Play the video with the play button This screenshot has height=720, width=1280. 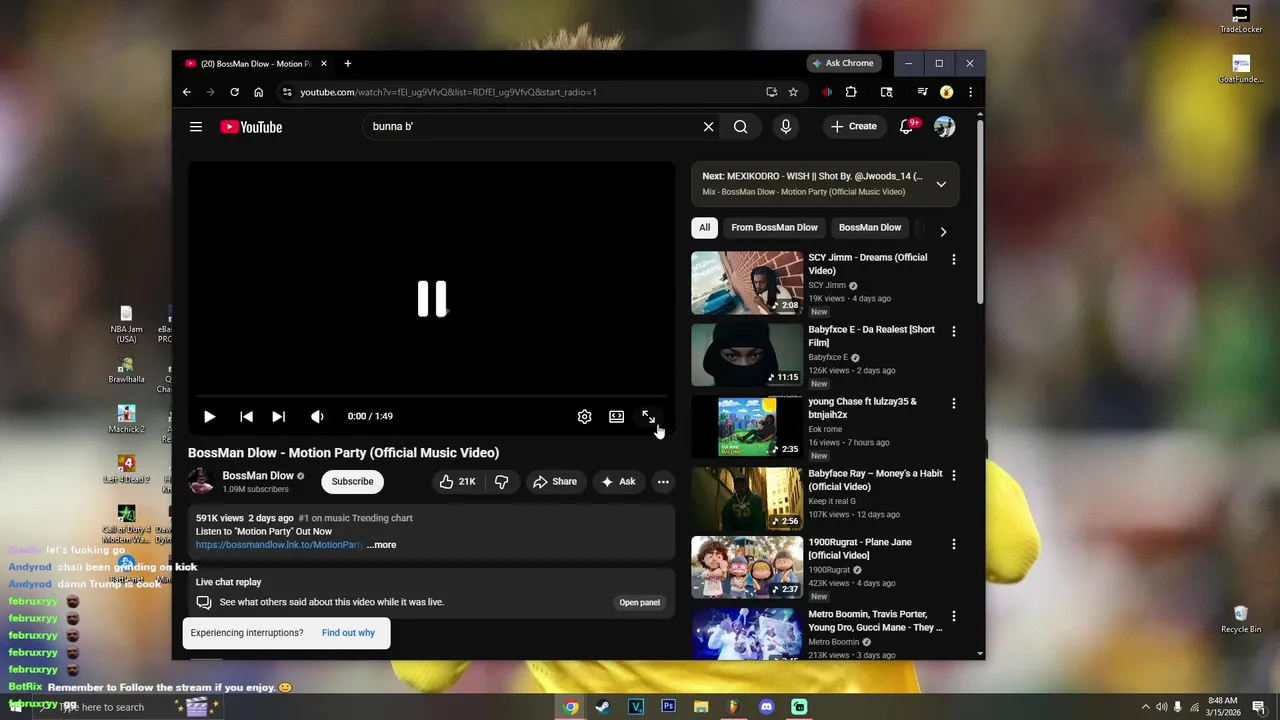209,416
